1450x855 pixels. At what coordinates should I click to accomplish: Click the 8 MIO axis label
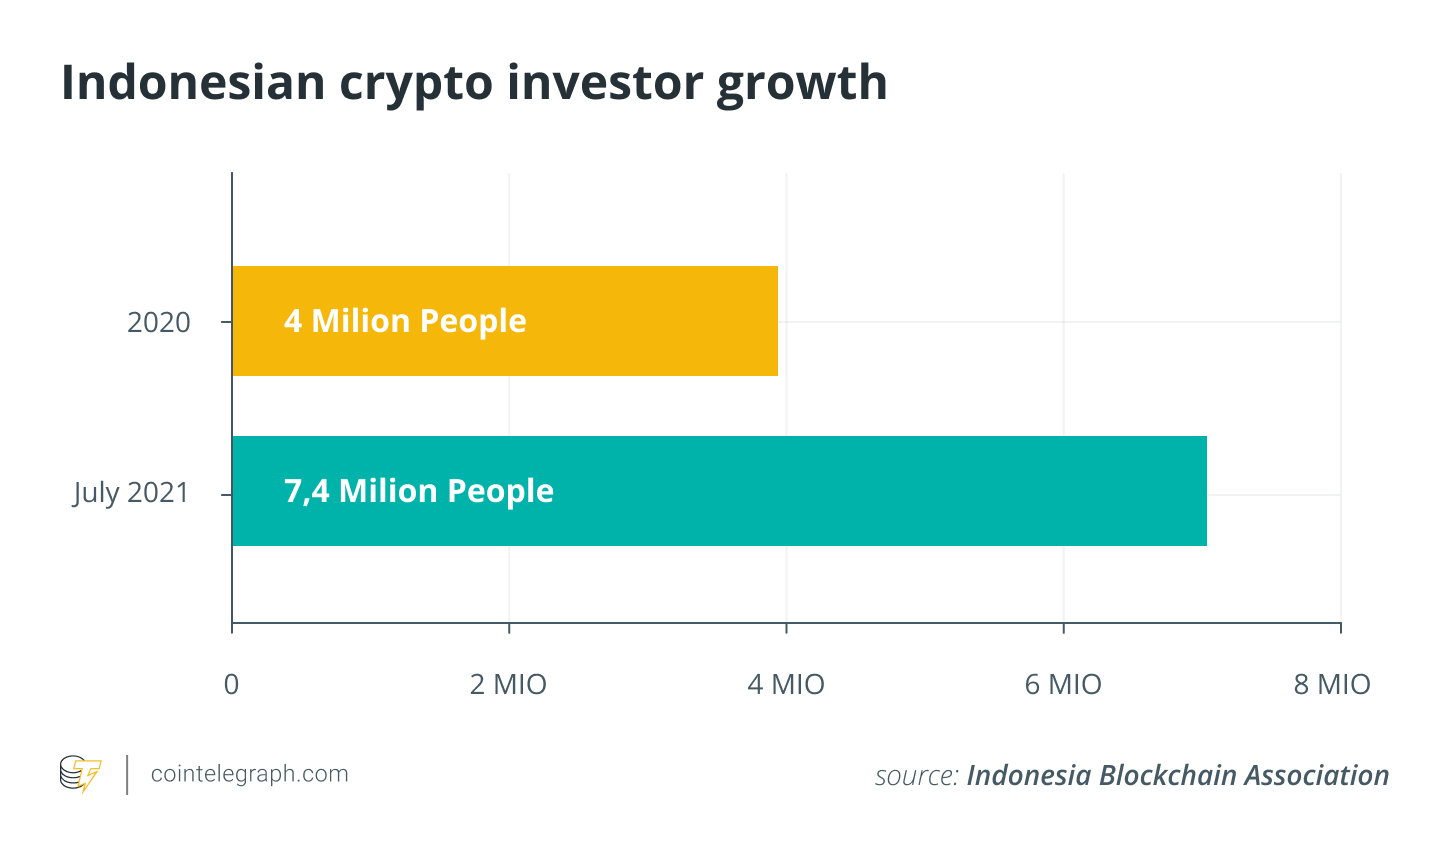coord(1332,684)
